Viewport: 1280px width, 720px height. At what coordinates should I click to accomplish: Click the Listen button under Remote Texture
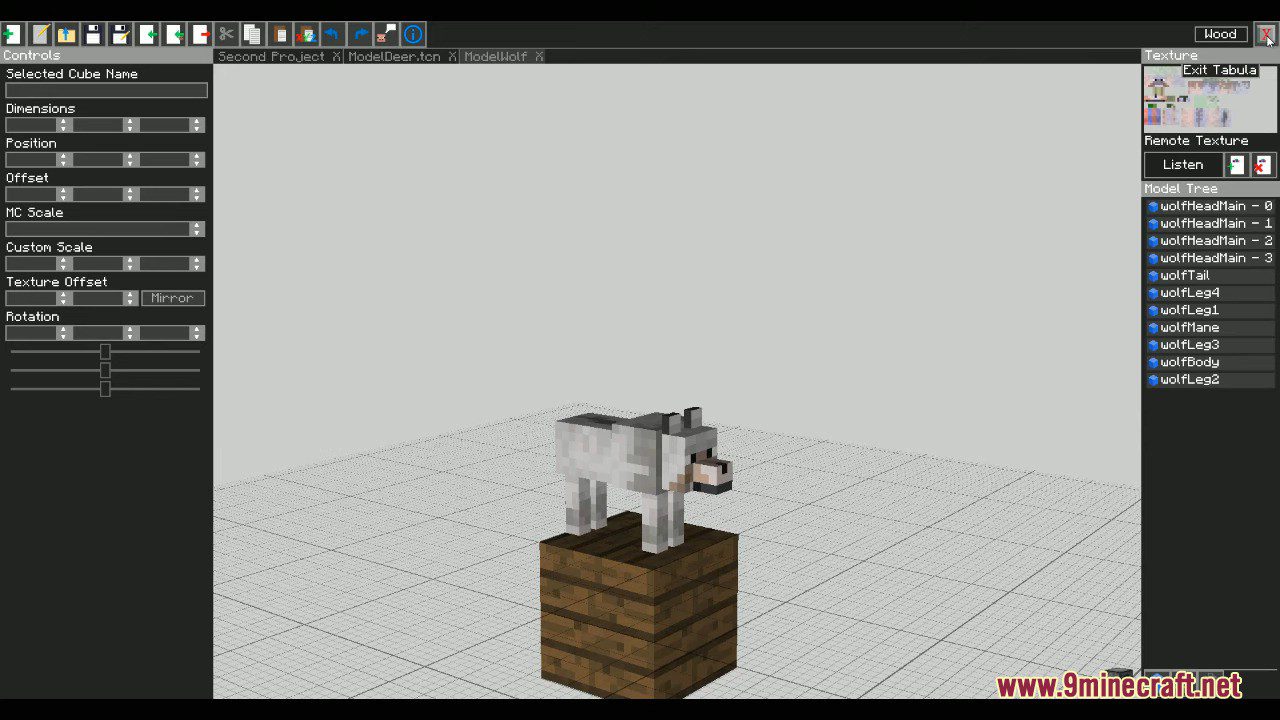(1183, 165)
